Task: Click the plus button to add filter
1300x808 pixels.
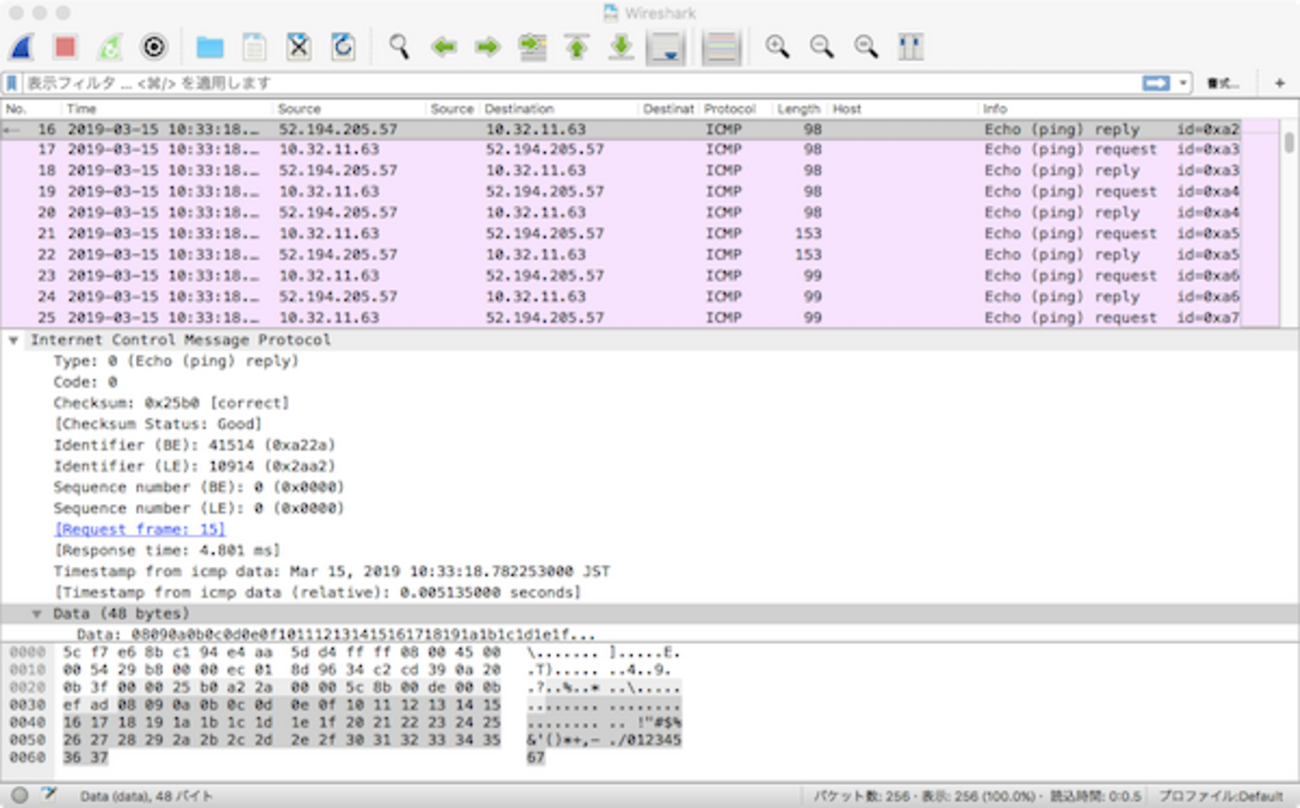Action: 1279,83
